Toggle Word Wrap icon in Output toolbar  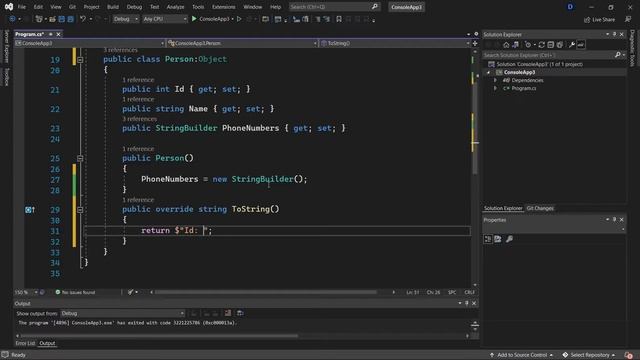[x=240, y=313]
